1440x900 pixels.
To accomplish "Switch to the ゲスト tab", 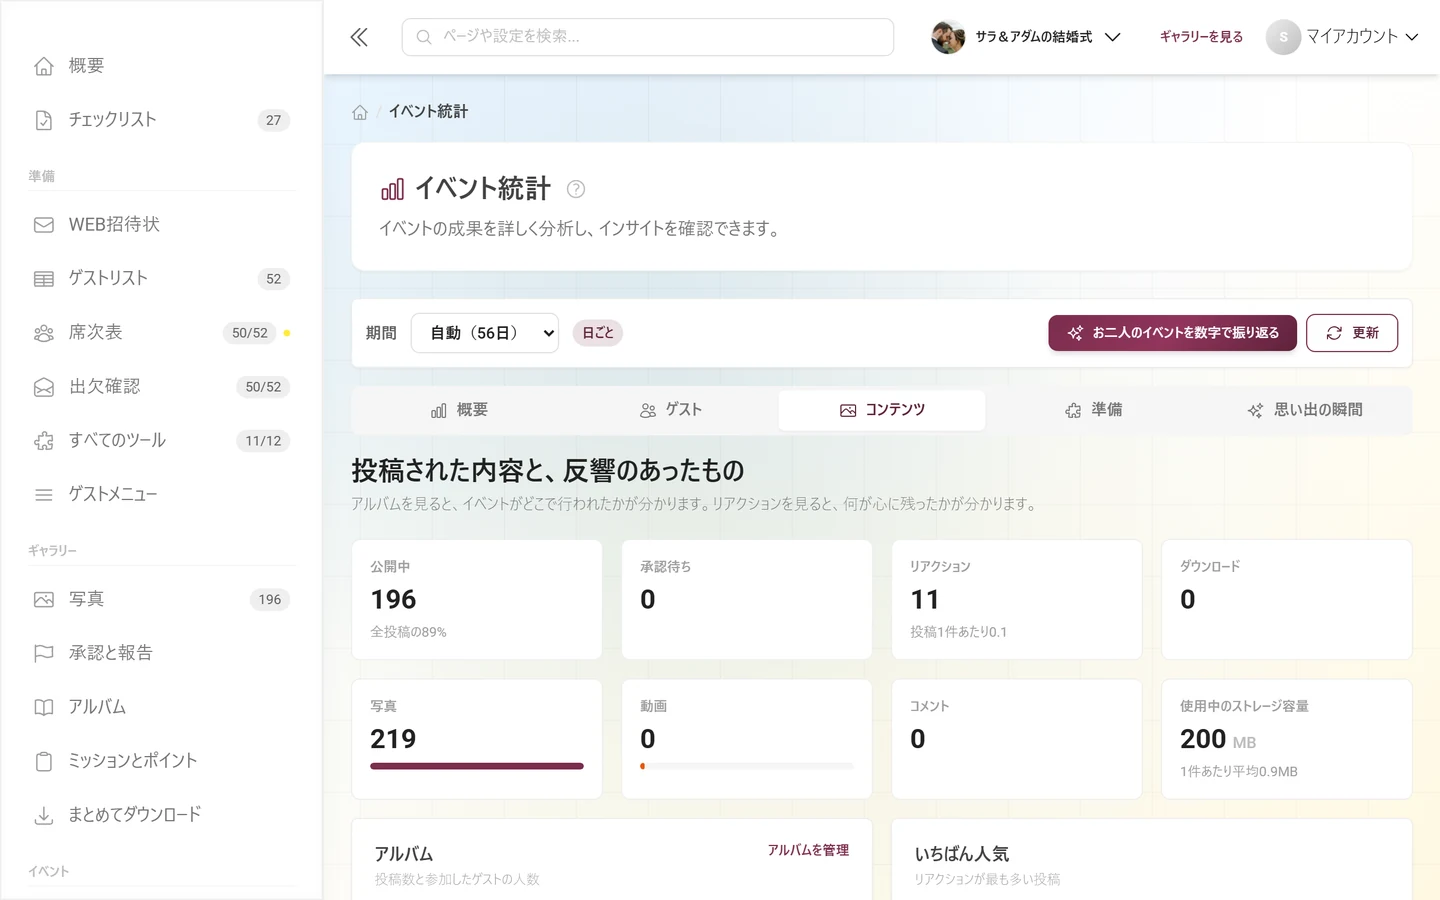I will (671, 410).
